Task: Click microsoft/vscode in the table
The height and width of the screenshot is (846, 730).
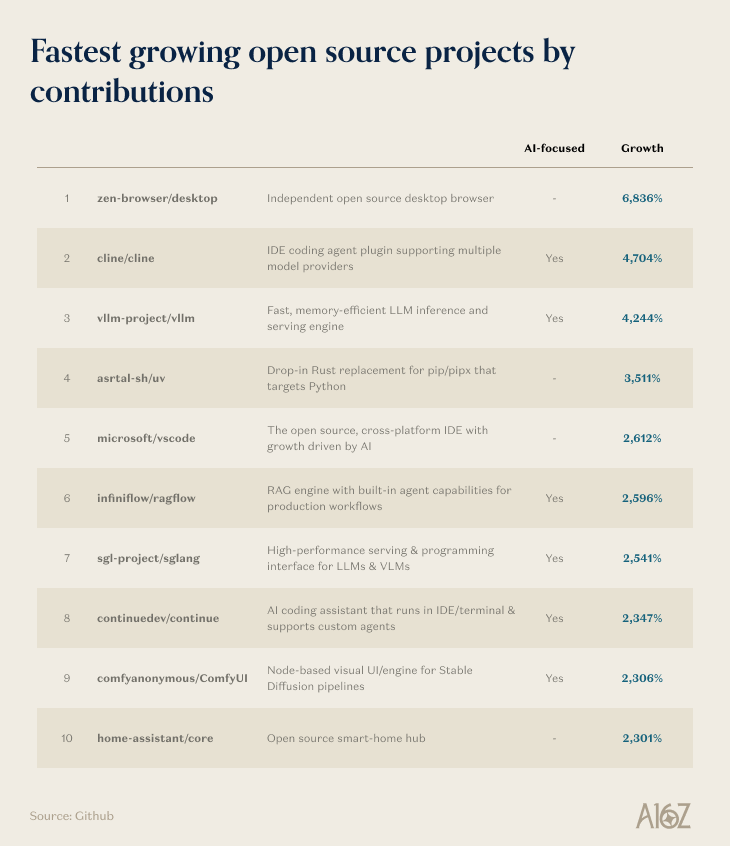Action: [146, 438]
